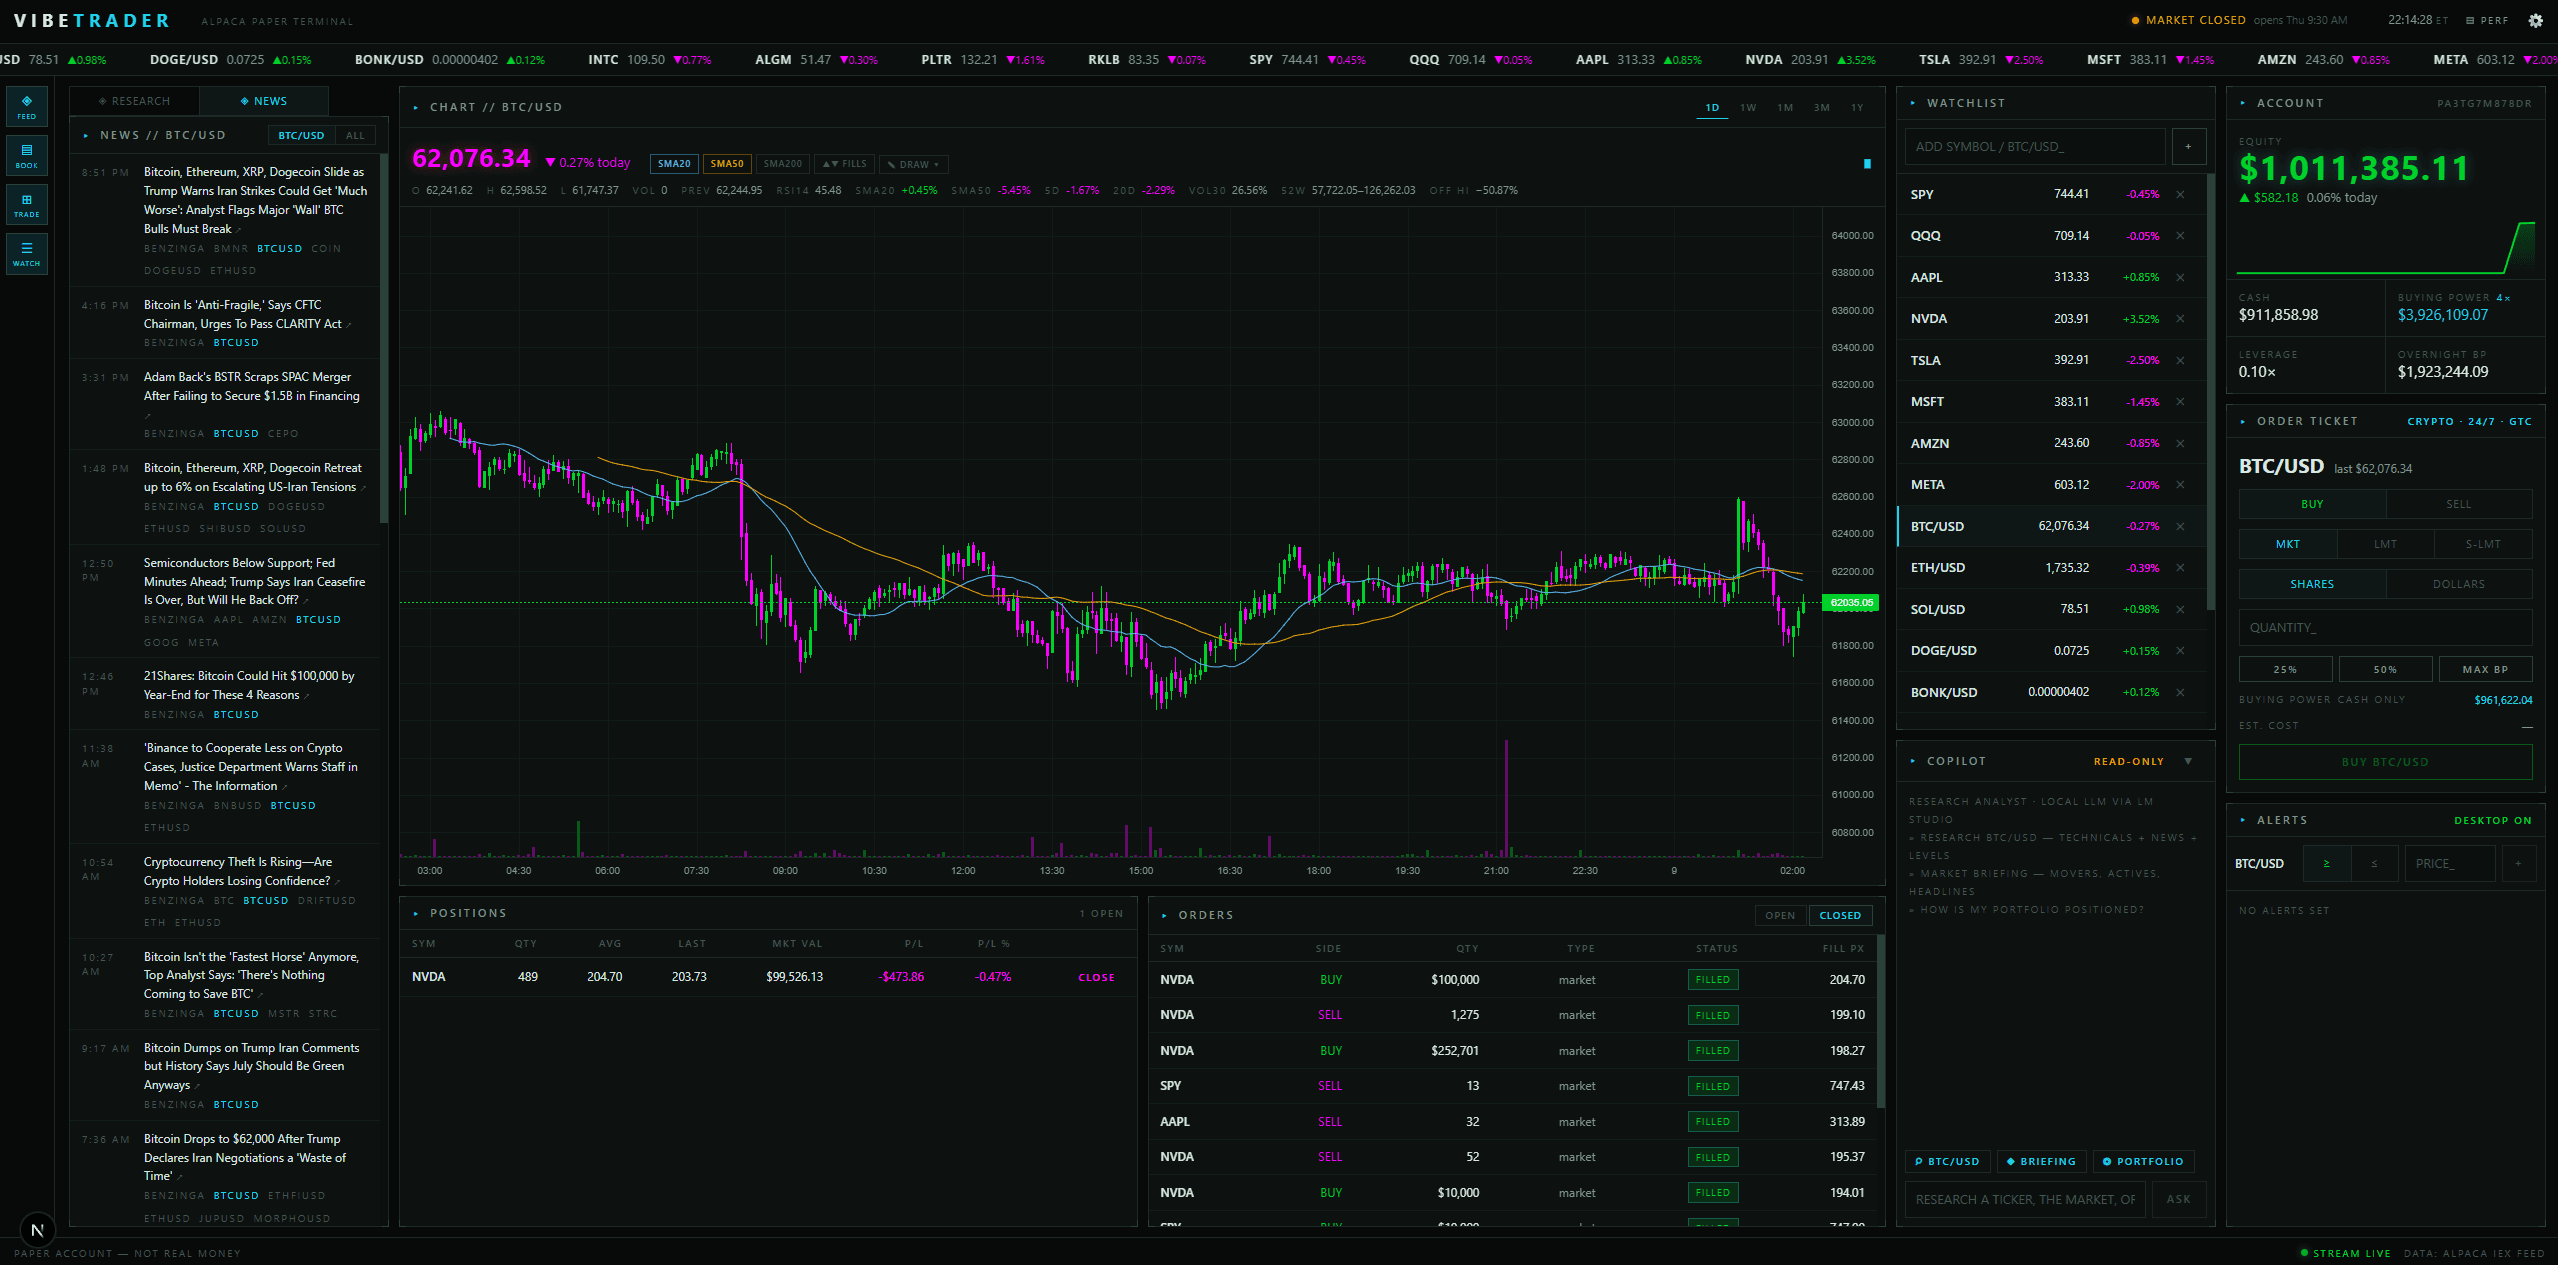Collapse the Positions panel arrow

416,913
